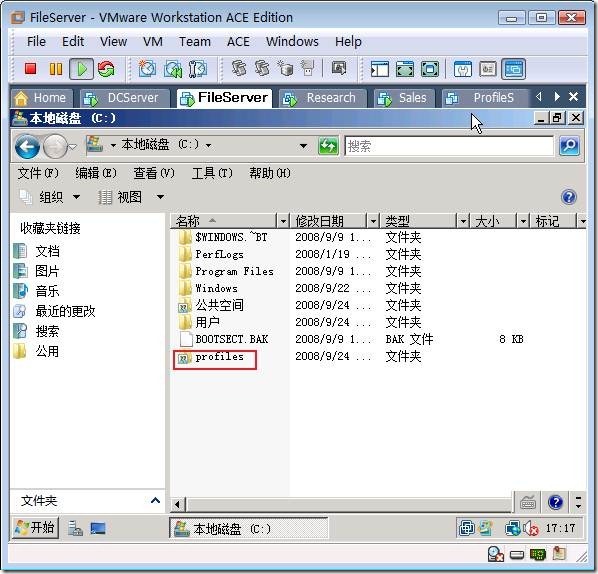The image size is (598, 574).
Task: Click the show desktop quick launch icon
Action: [98, 528]
